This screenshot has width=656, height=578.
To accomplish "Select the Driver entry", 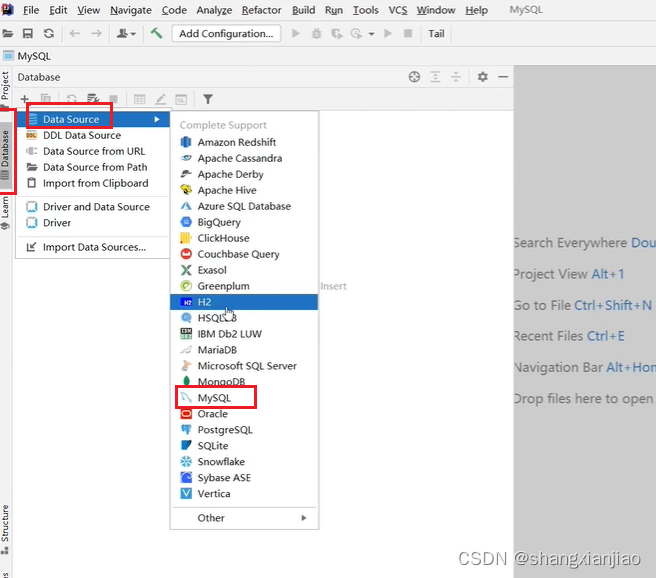I will [x=93, y=223].
